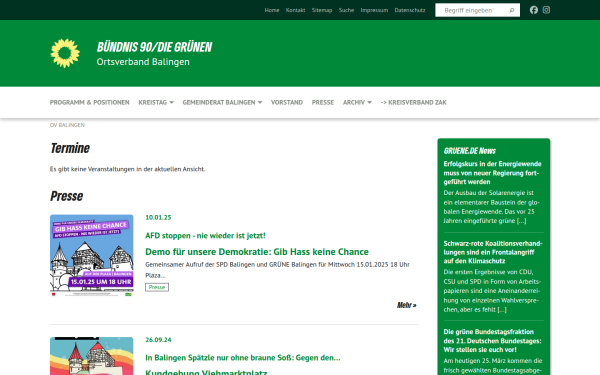Open Programm & Positionen menu item

point(90,102)
